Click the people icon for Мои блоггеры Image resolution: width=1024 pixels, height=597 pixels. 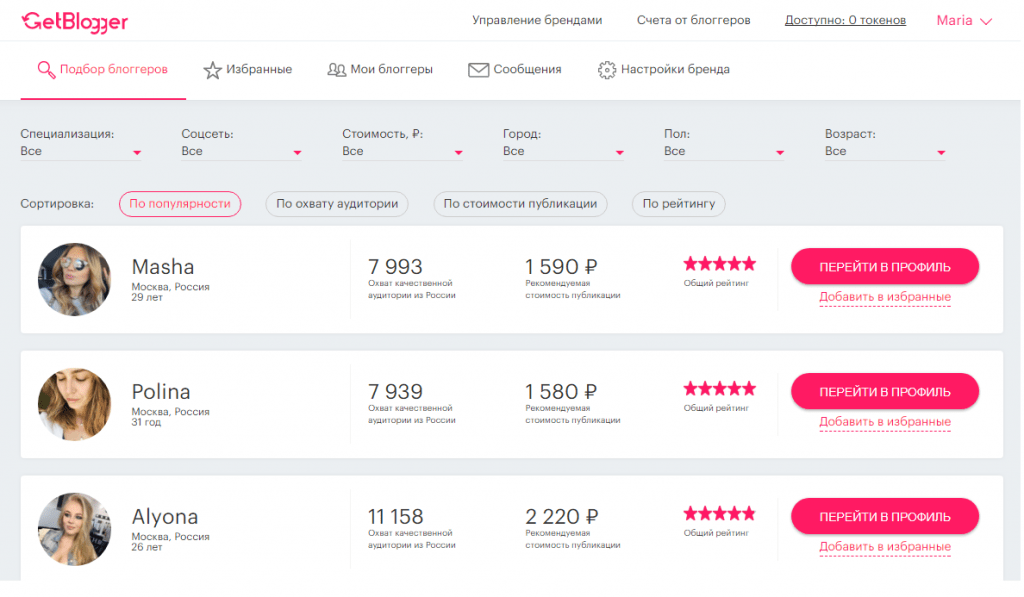pyautogui.click(x=336, y=70)
